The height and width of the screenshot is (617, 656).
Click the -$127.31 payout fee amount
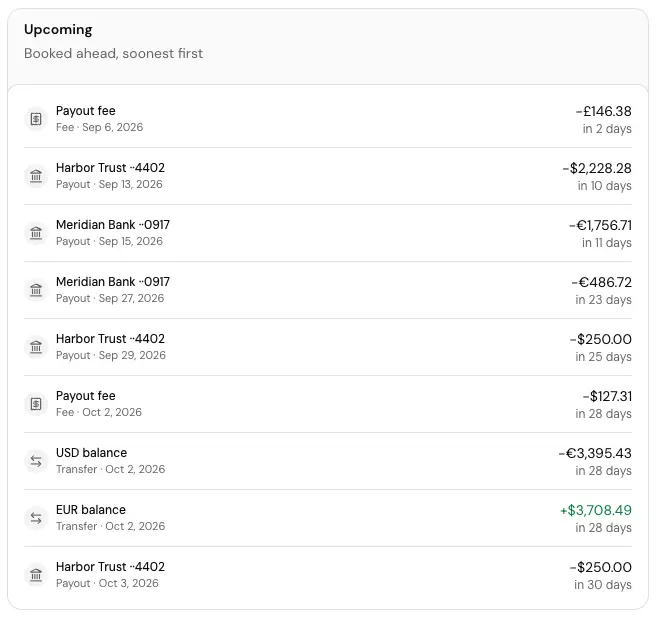pos(607,396)
